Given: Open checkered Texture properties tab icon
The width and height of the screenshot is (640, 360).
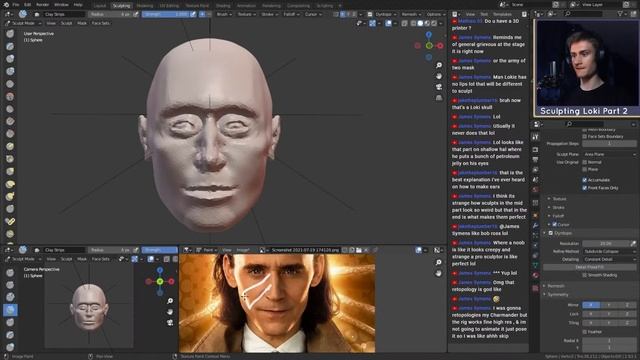Looking at the screenshot, I should 536,288.
